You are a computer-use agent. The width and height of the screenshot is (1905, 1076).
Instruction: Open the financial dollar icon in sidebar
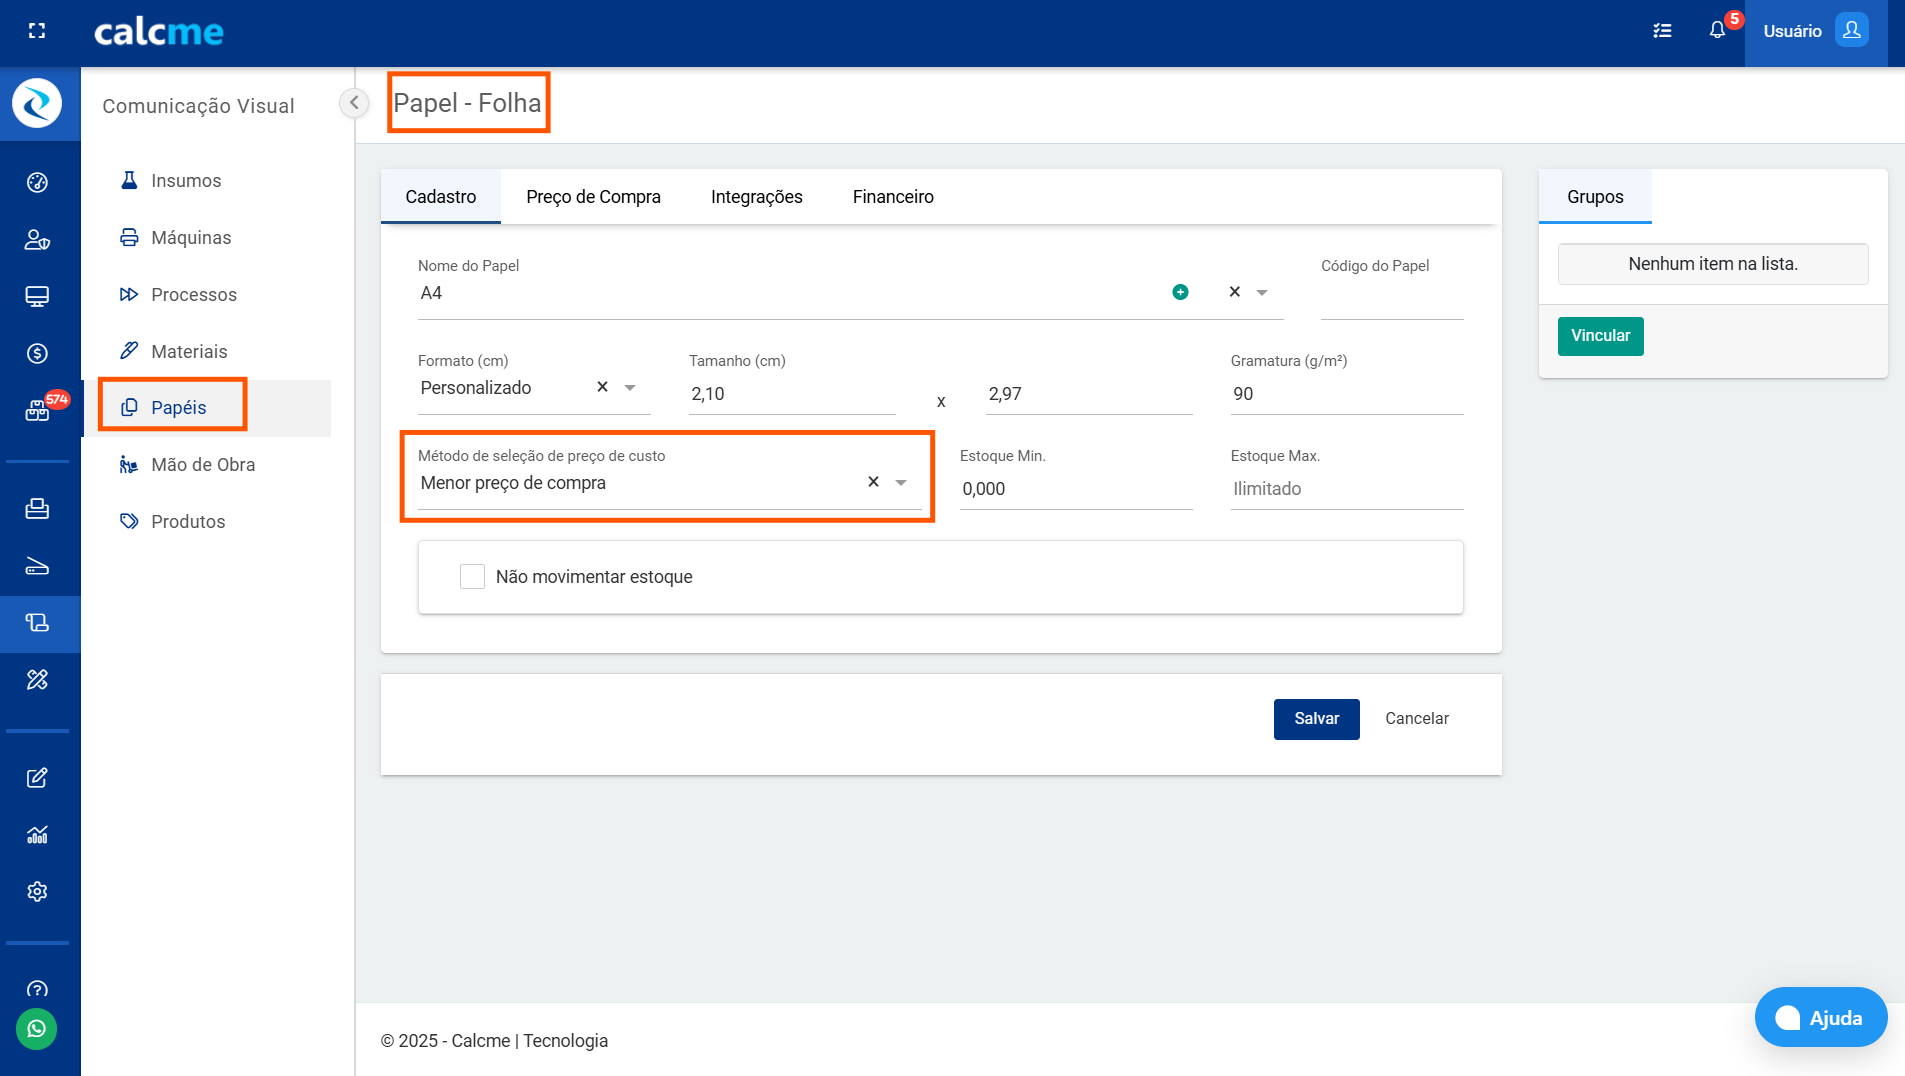coord(37,353)
